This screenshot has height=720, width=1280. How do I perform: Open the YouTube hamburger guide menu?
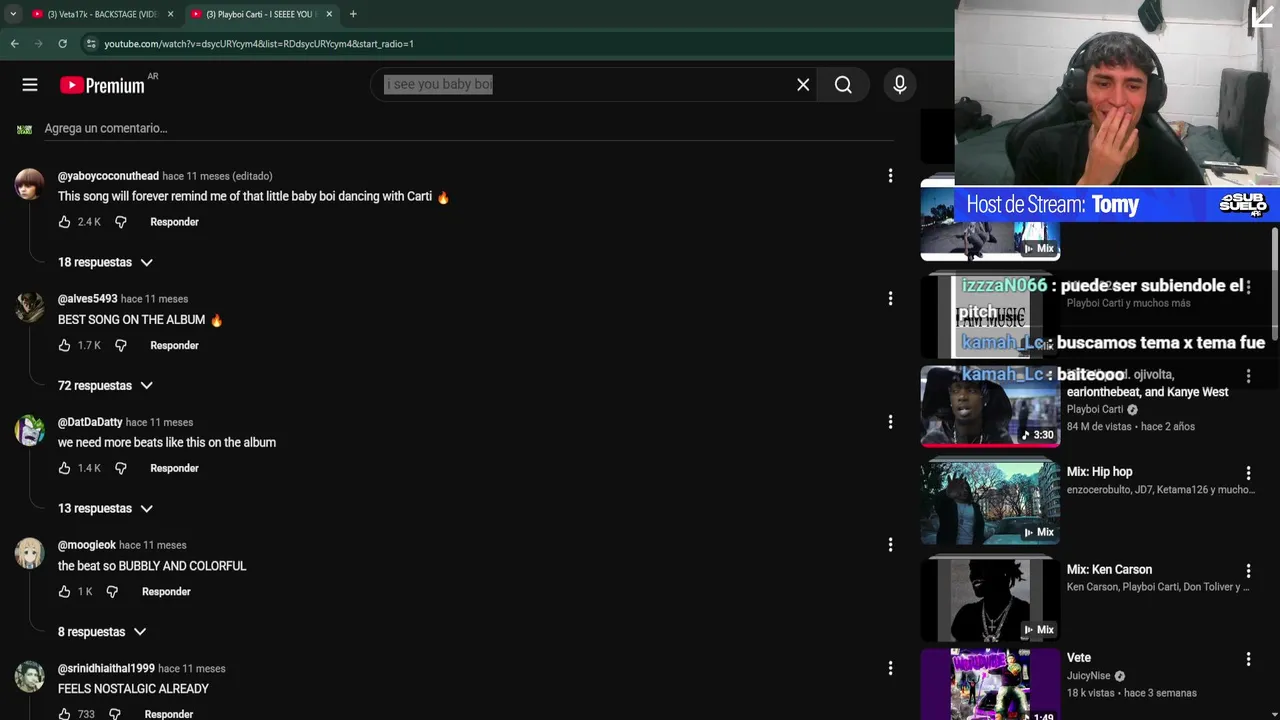[x=30, y=85]
